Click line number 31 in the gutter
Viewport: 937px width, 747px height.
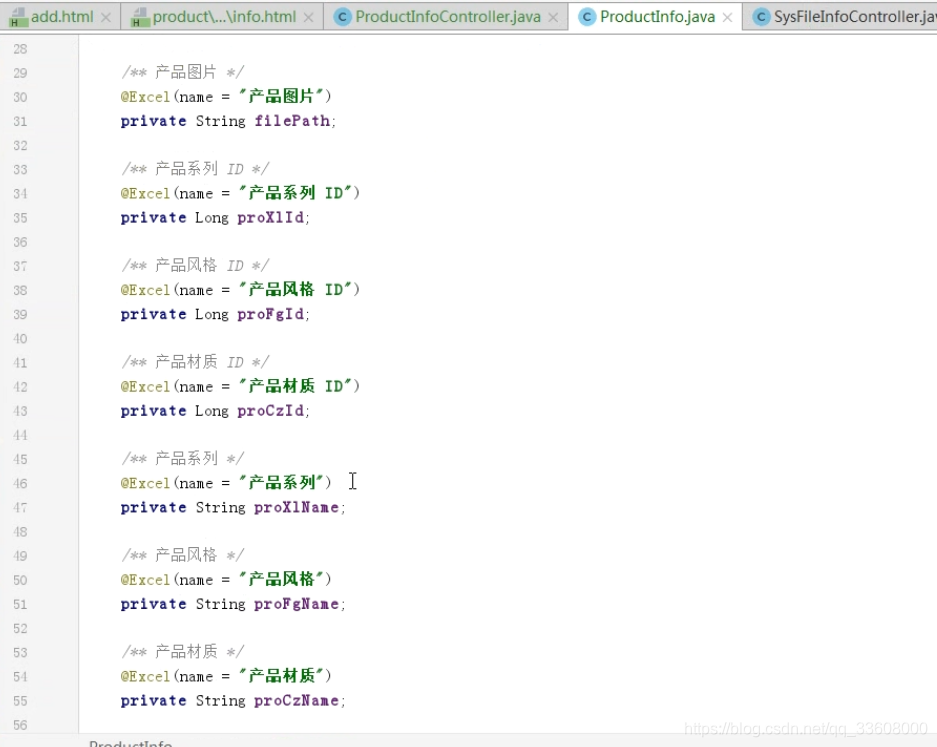pyautogui.click(x=20, y=121)
